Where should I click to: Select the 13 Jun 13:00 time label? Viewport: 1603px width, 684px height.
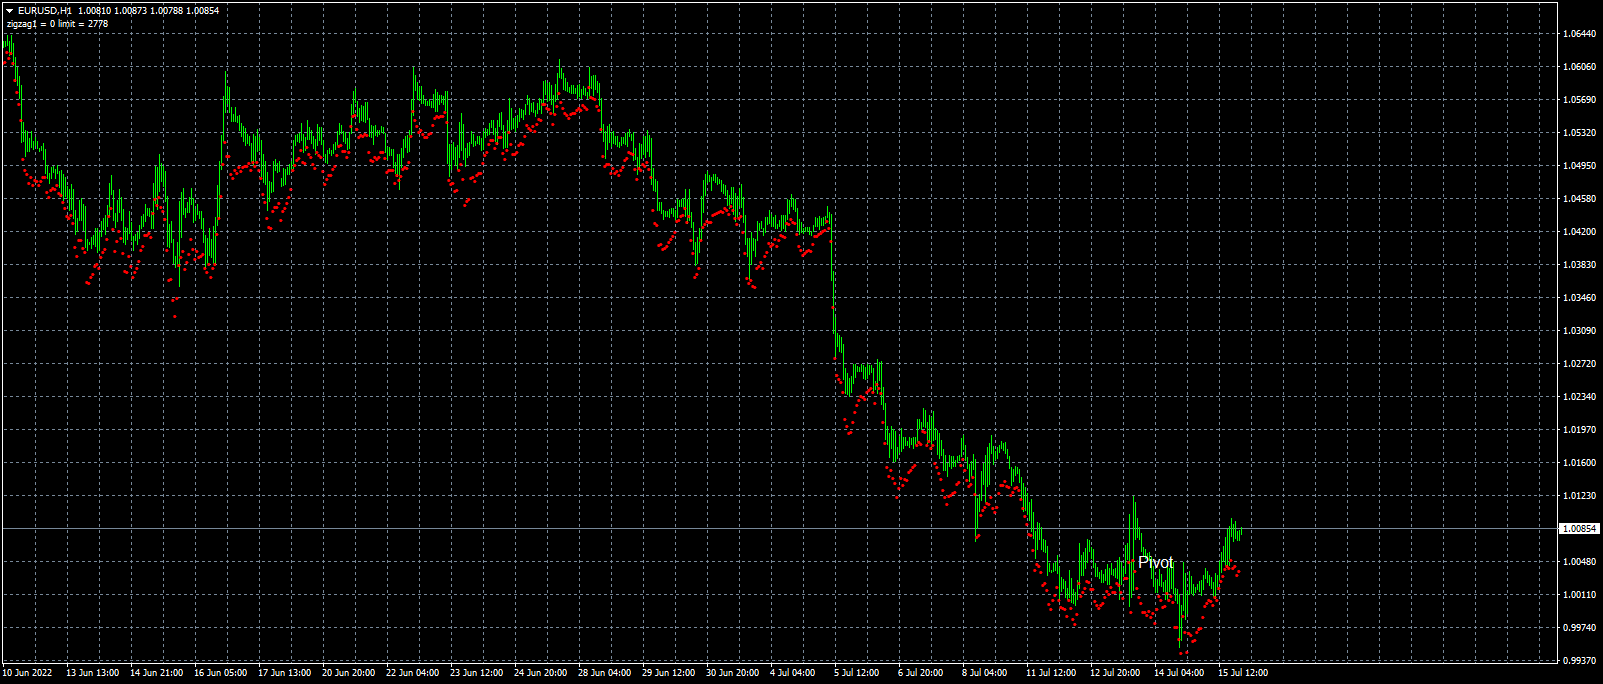[92, 672]
